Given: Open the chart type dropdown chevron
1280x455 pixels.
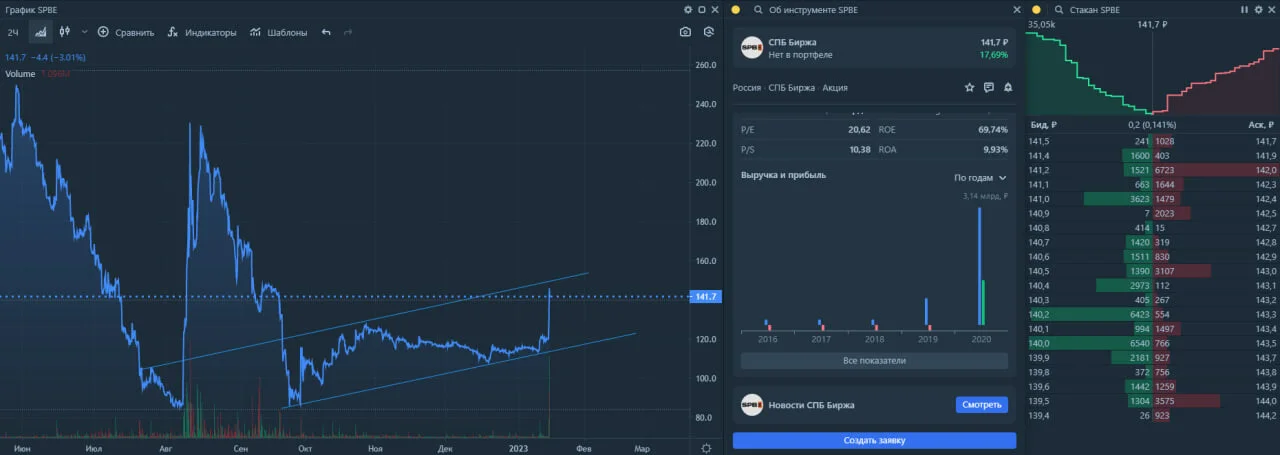Looking at the screenshot, I should click(84, 32).
